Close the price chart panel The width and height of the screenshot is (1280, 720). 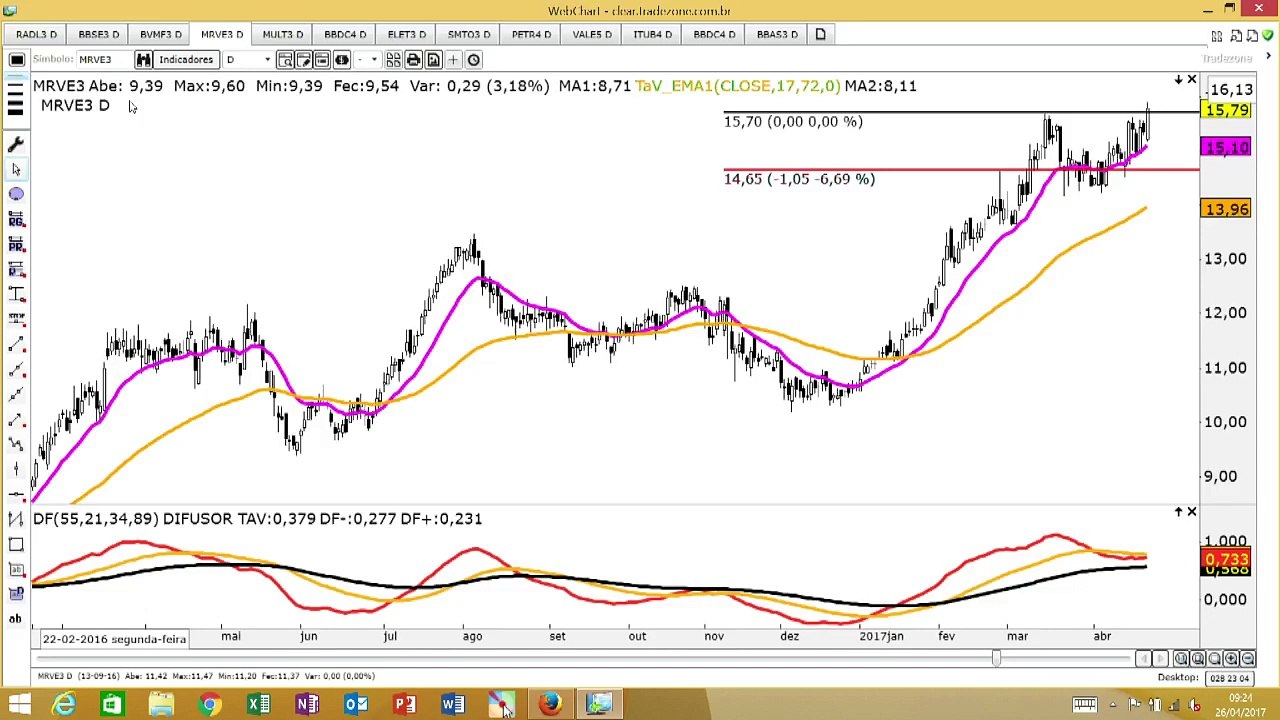1191,79
